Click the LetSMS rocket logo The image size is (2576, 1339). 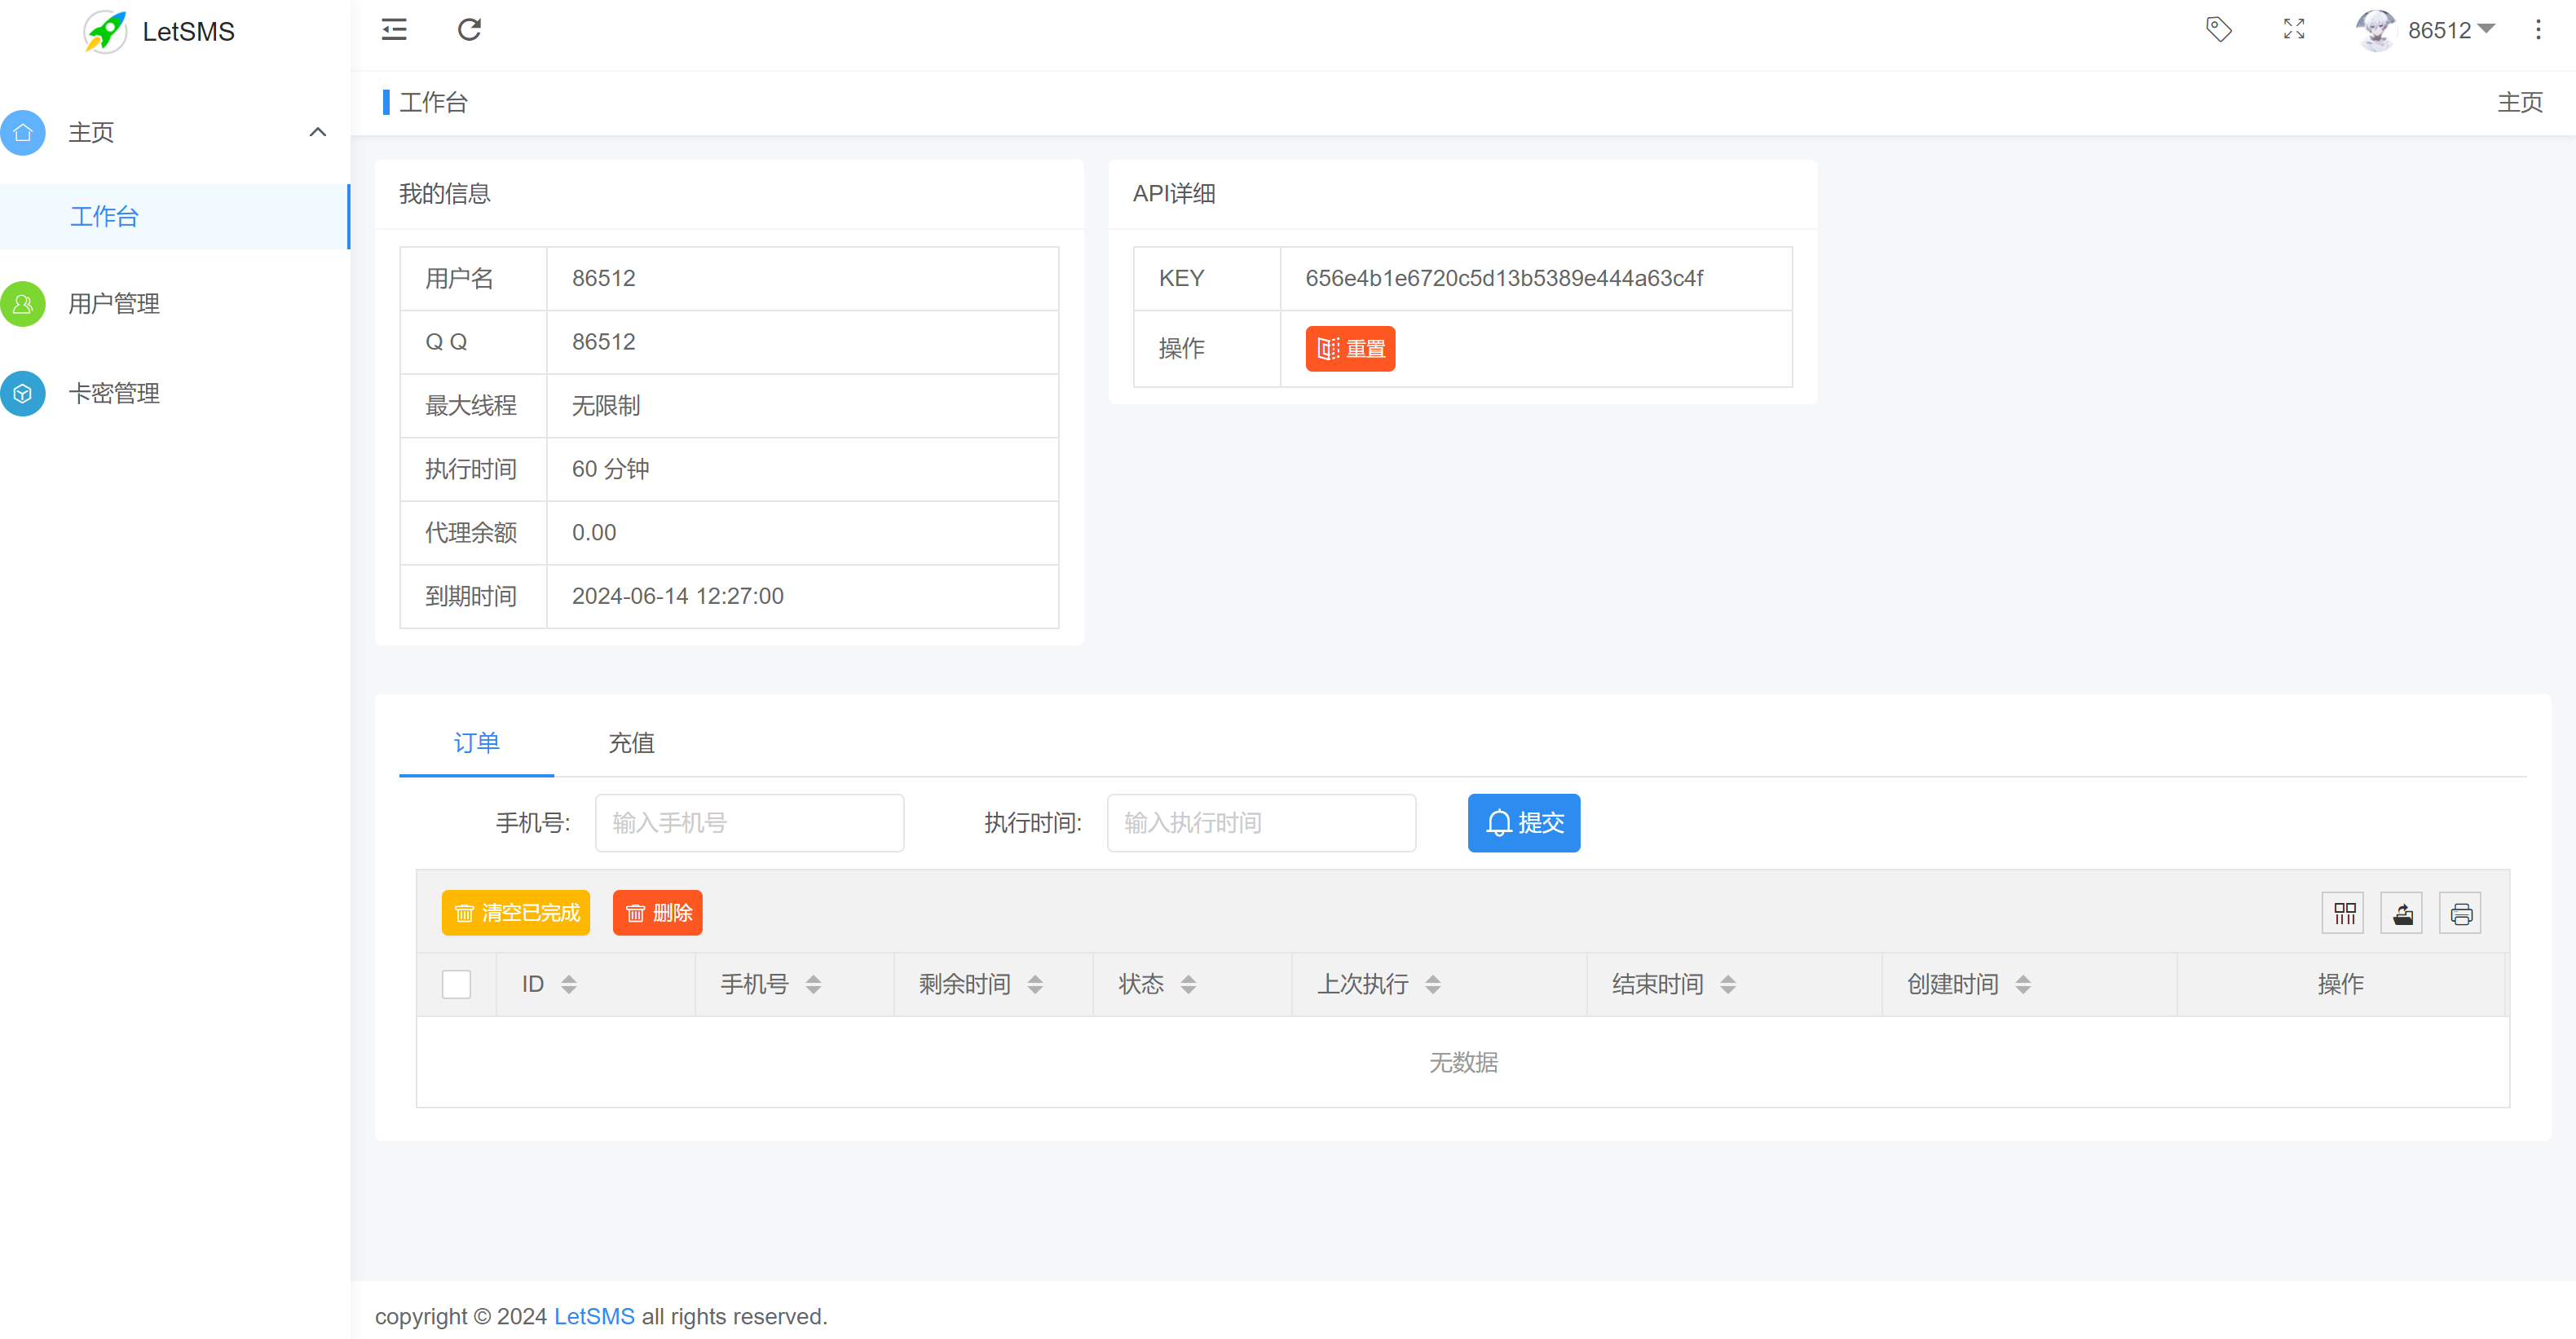click(x=104, y=31)
